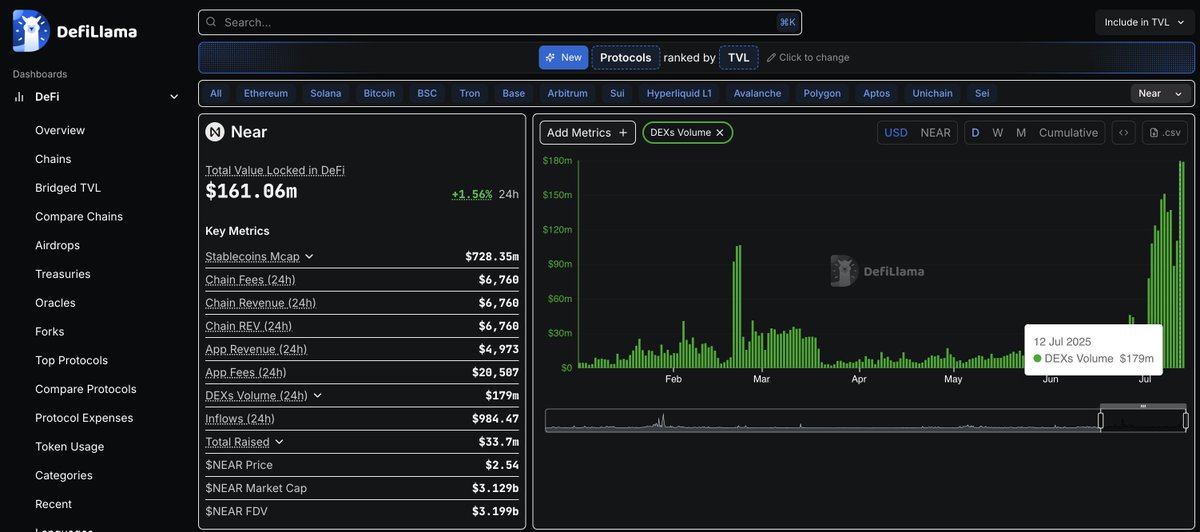
Task: Click the embed code icon
Action: point(1124,133)
